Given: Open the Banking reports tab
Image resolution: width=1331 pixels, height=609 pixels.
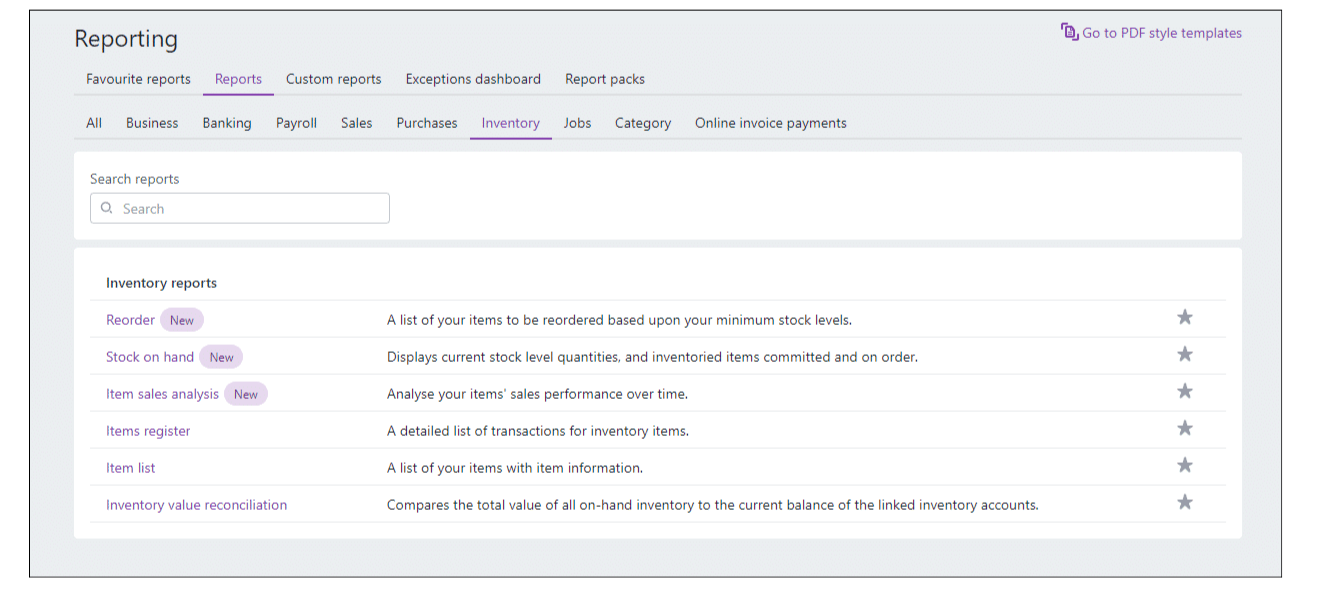Looking at the screenshot, I should click(x=227, y=123).
